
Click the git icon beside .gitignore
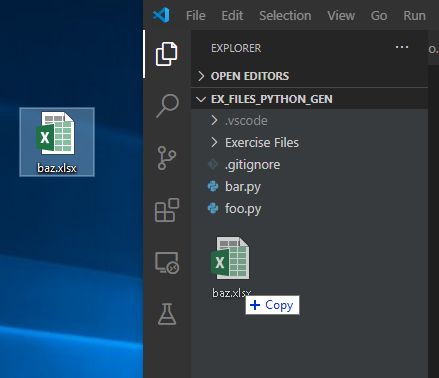[212, 164]
